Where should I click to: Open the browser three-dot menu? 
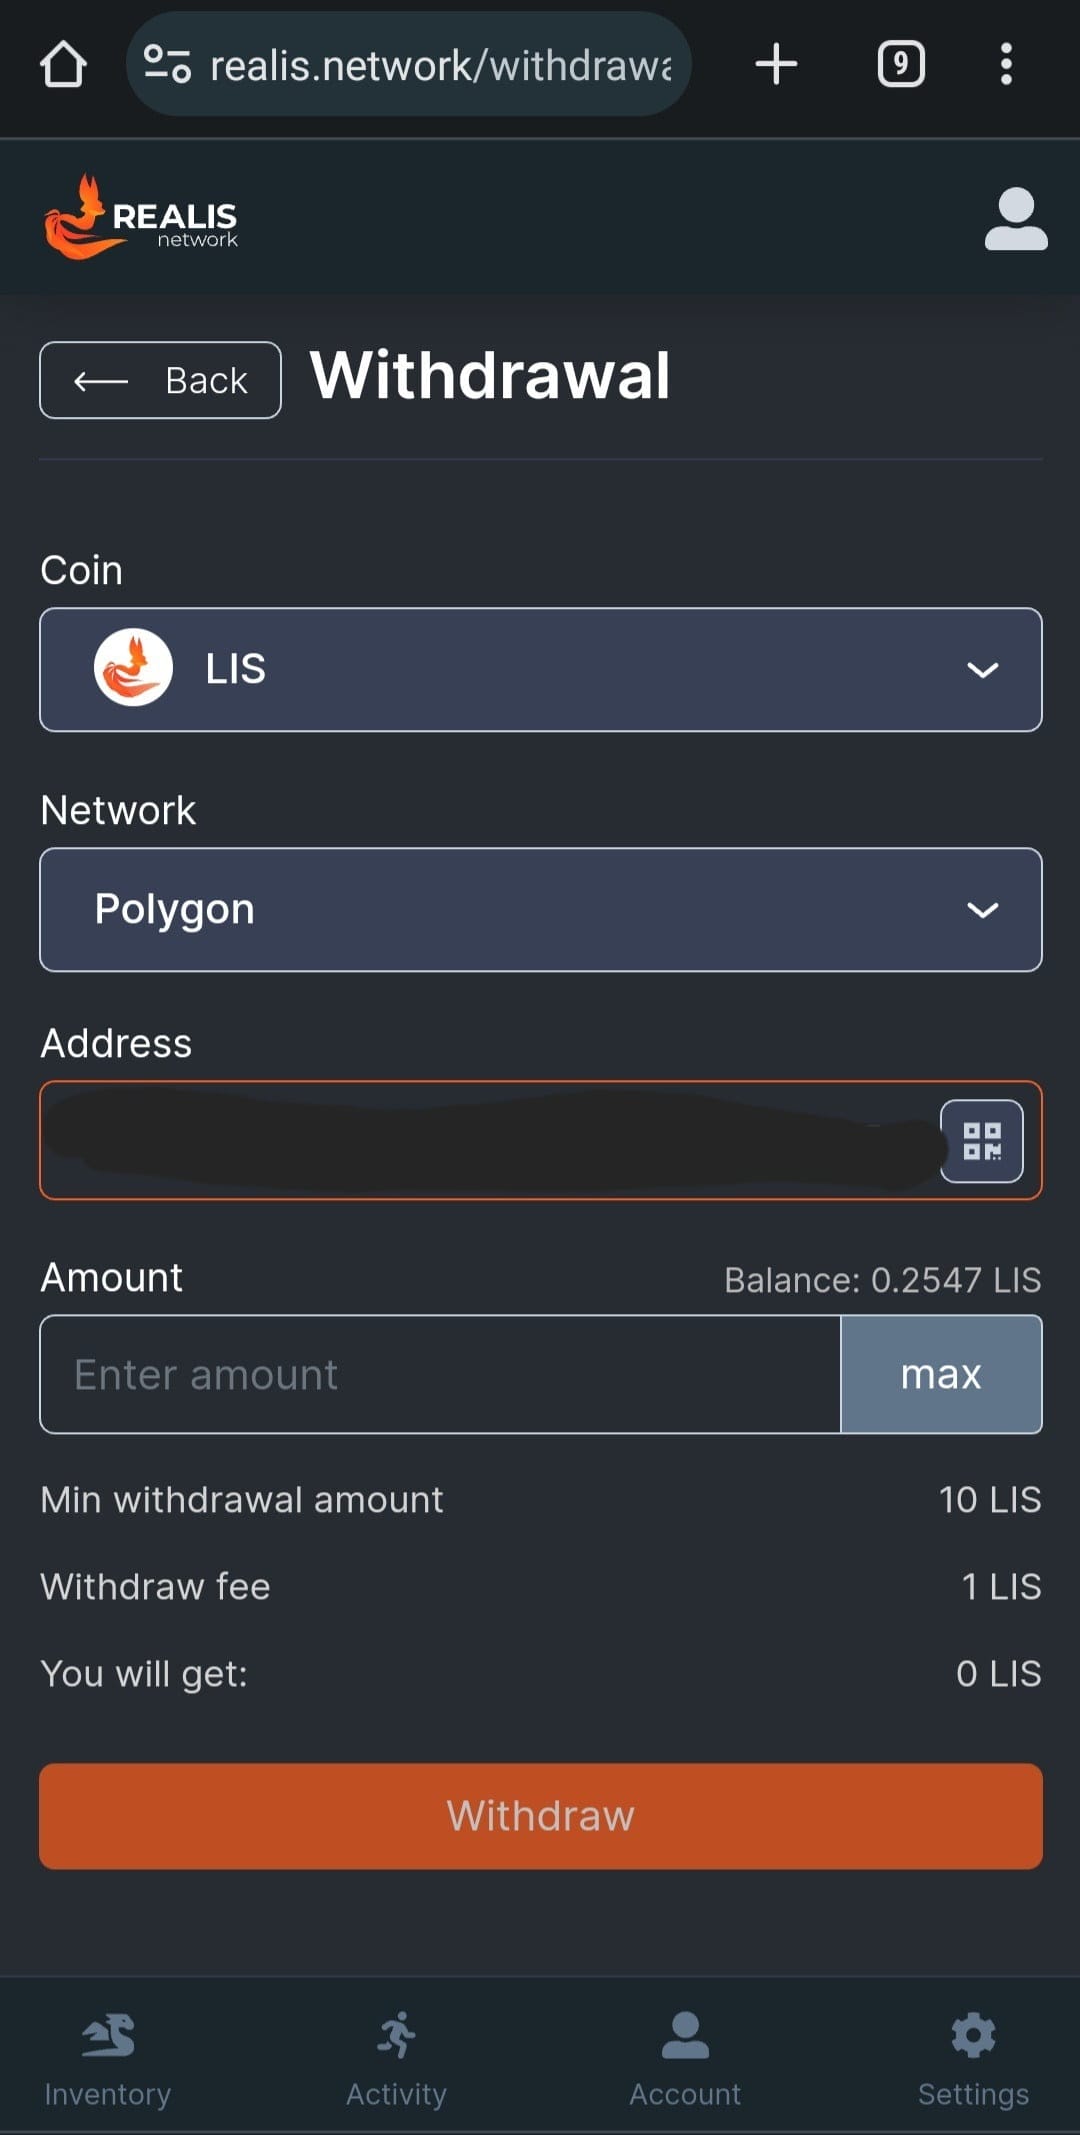[x=1006, y=65]
